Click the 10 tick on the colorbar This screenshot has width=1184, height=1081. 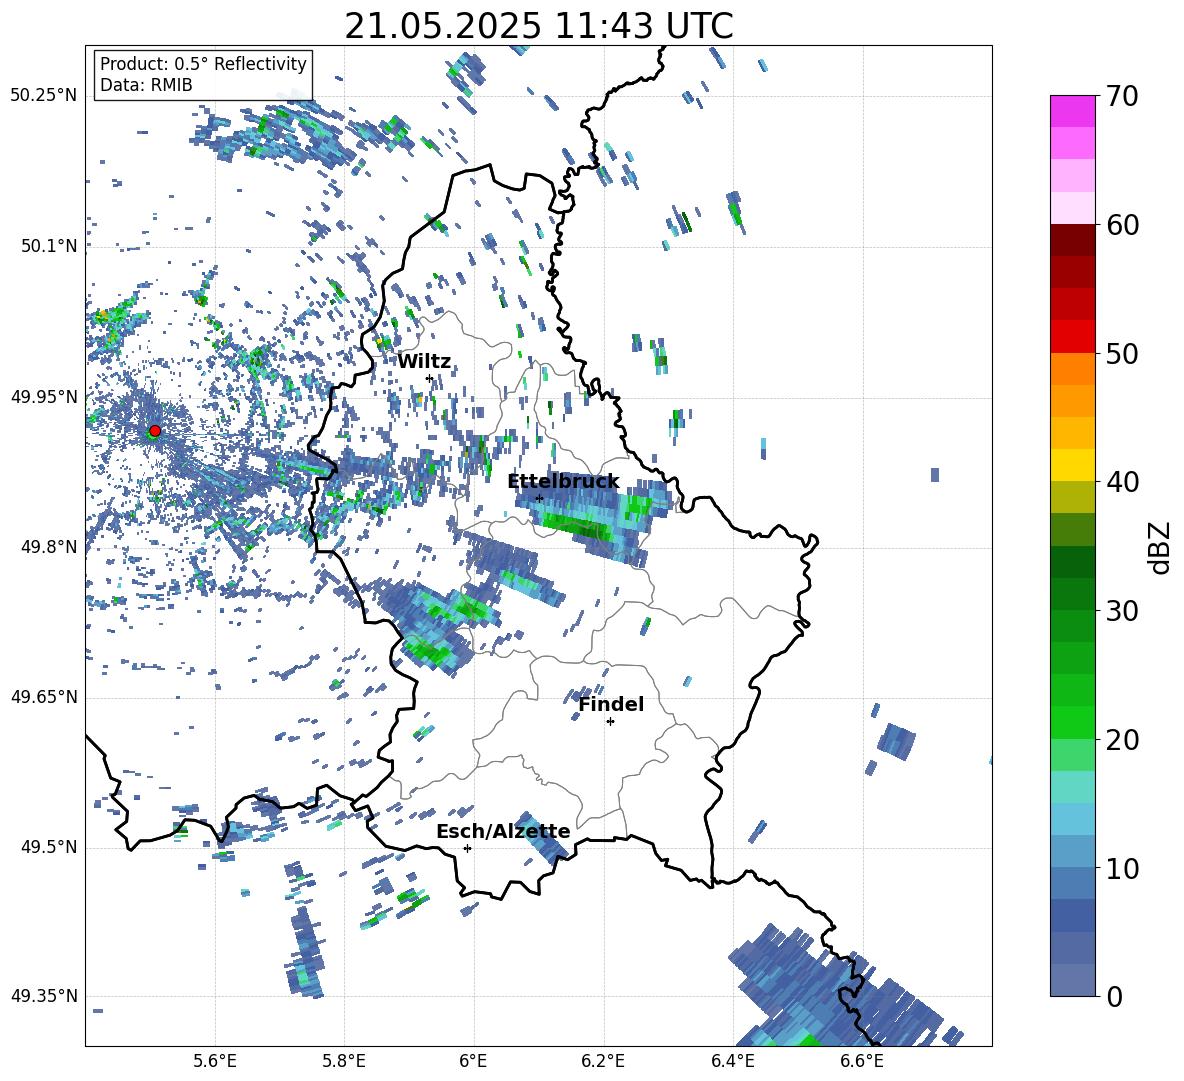1121,868
